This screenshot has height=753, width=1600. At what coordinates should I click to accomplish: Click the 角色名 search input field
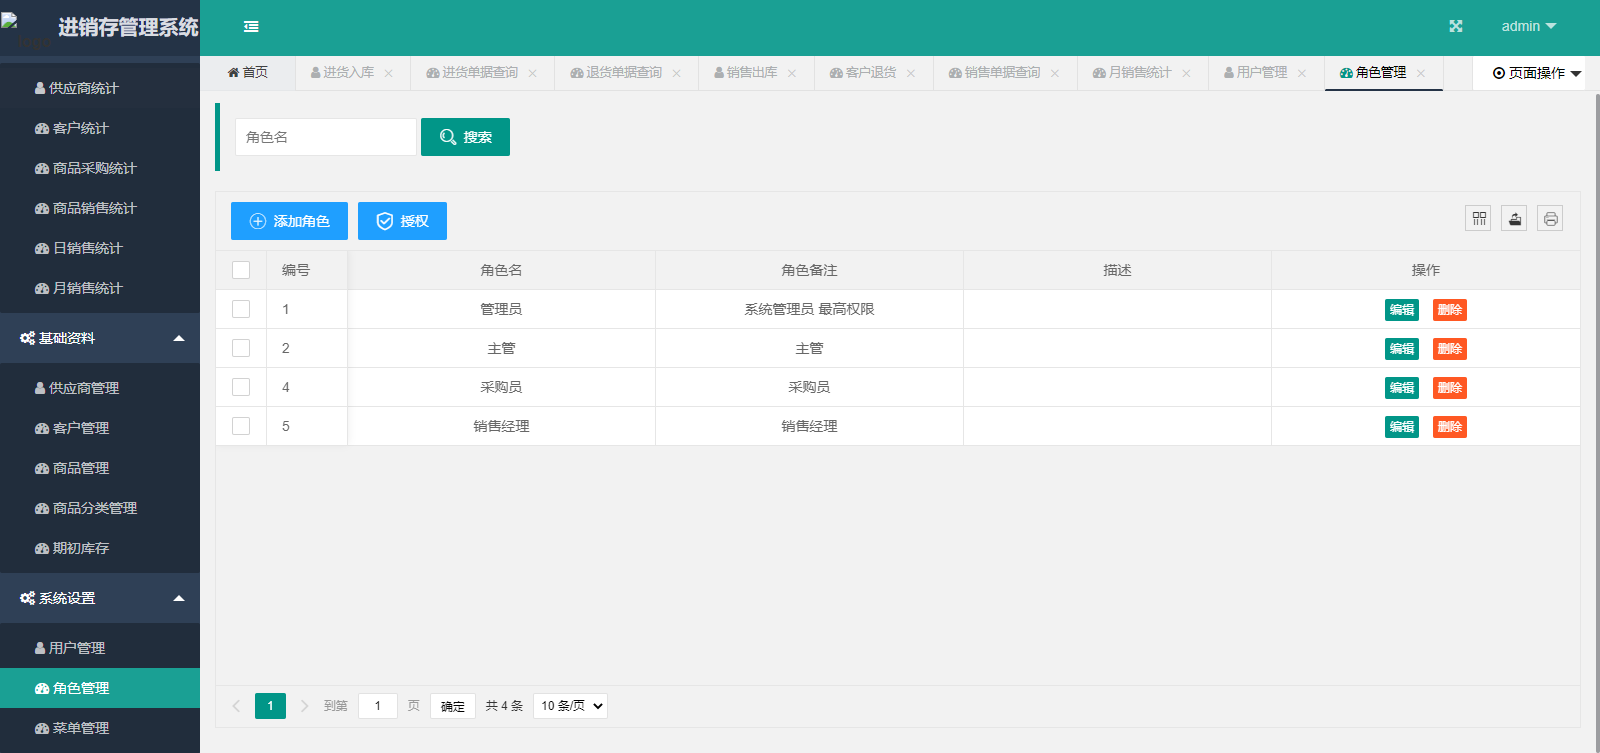click(325, 137)
